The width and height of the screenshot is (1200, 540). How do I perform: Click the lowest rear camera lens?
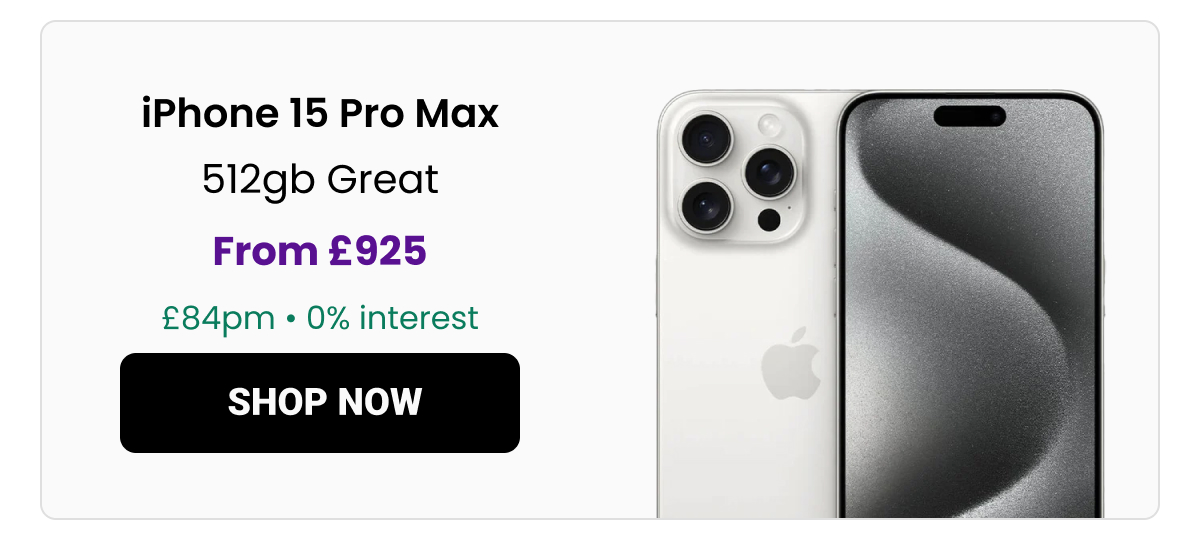click(707, 207)
